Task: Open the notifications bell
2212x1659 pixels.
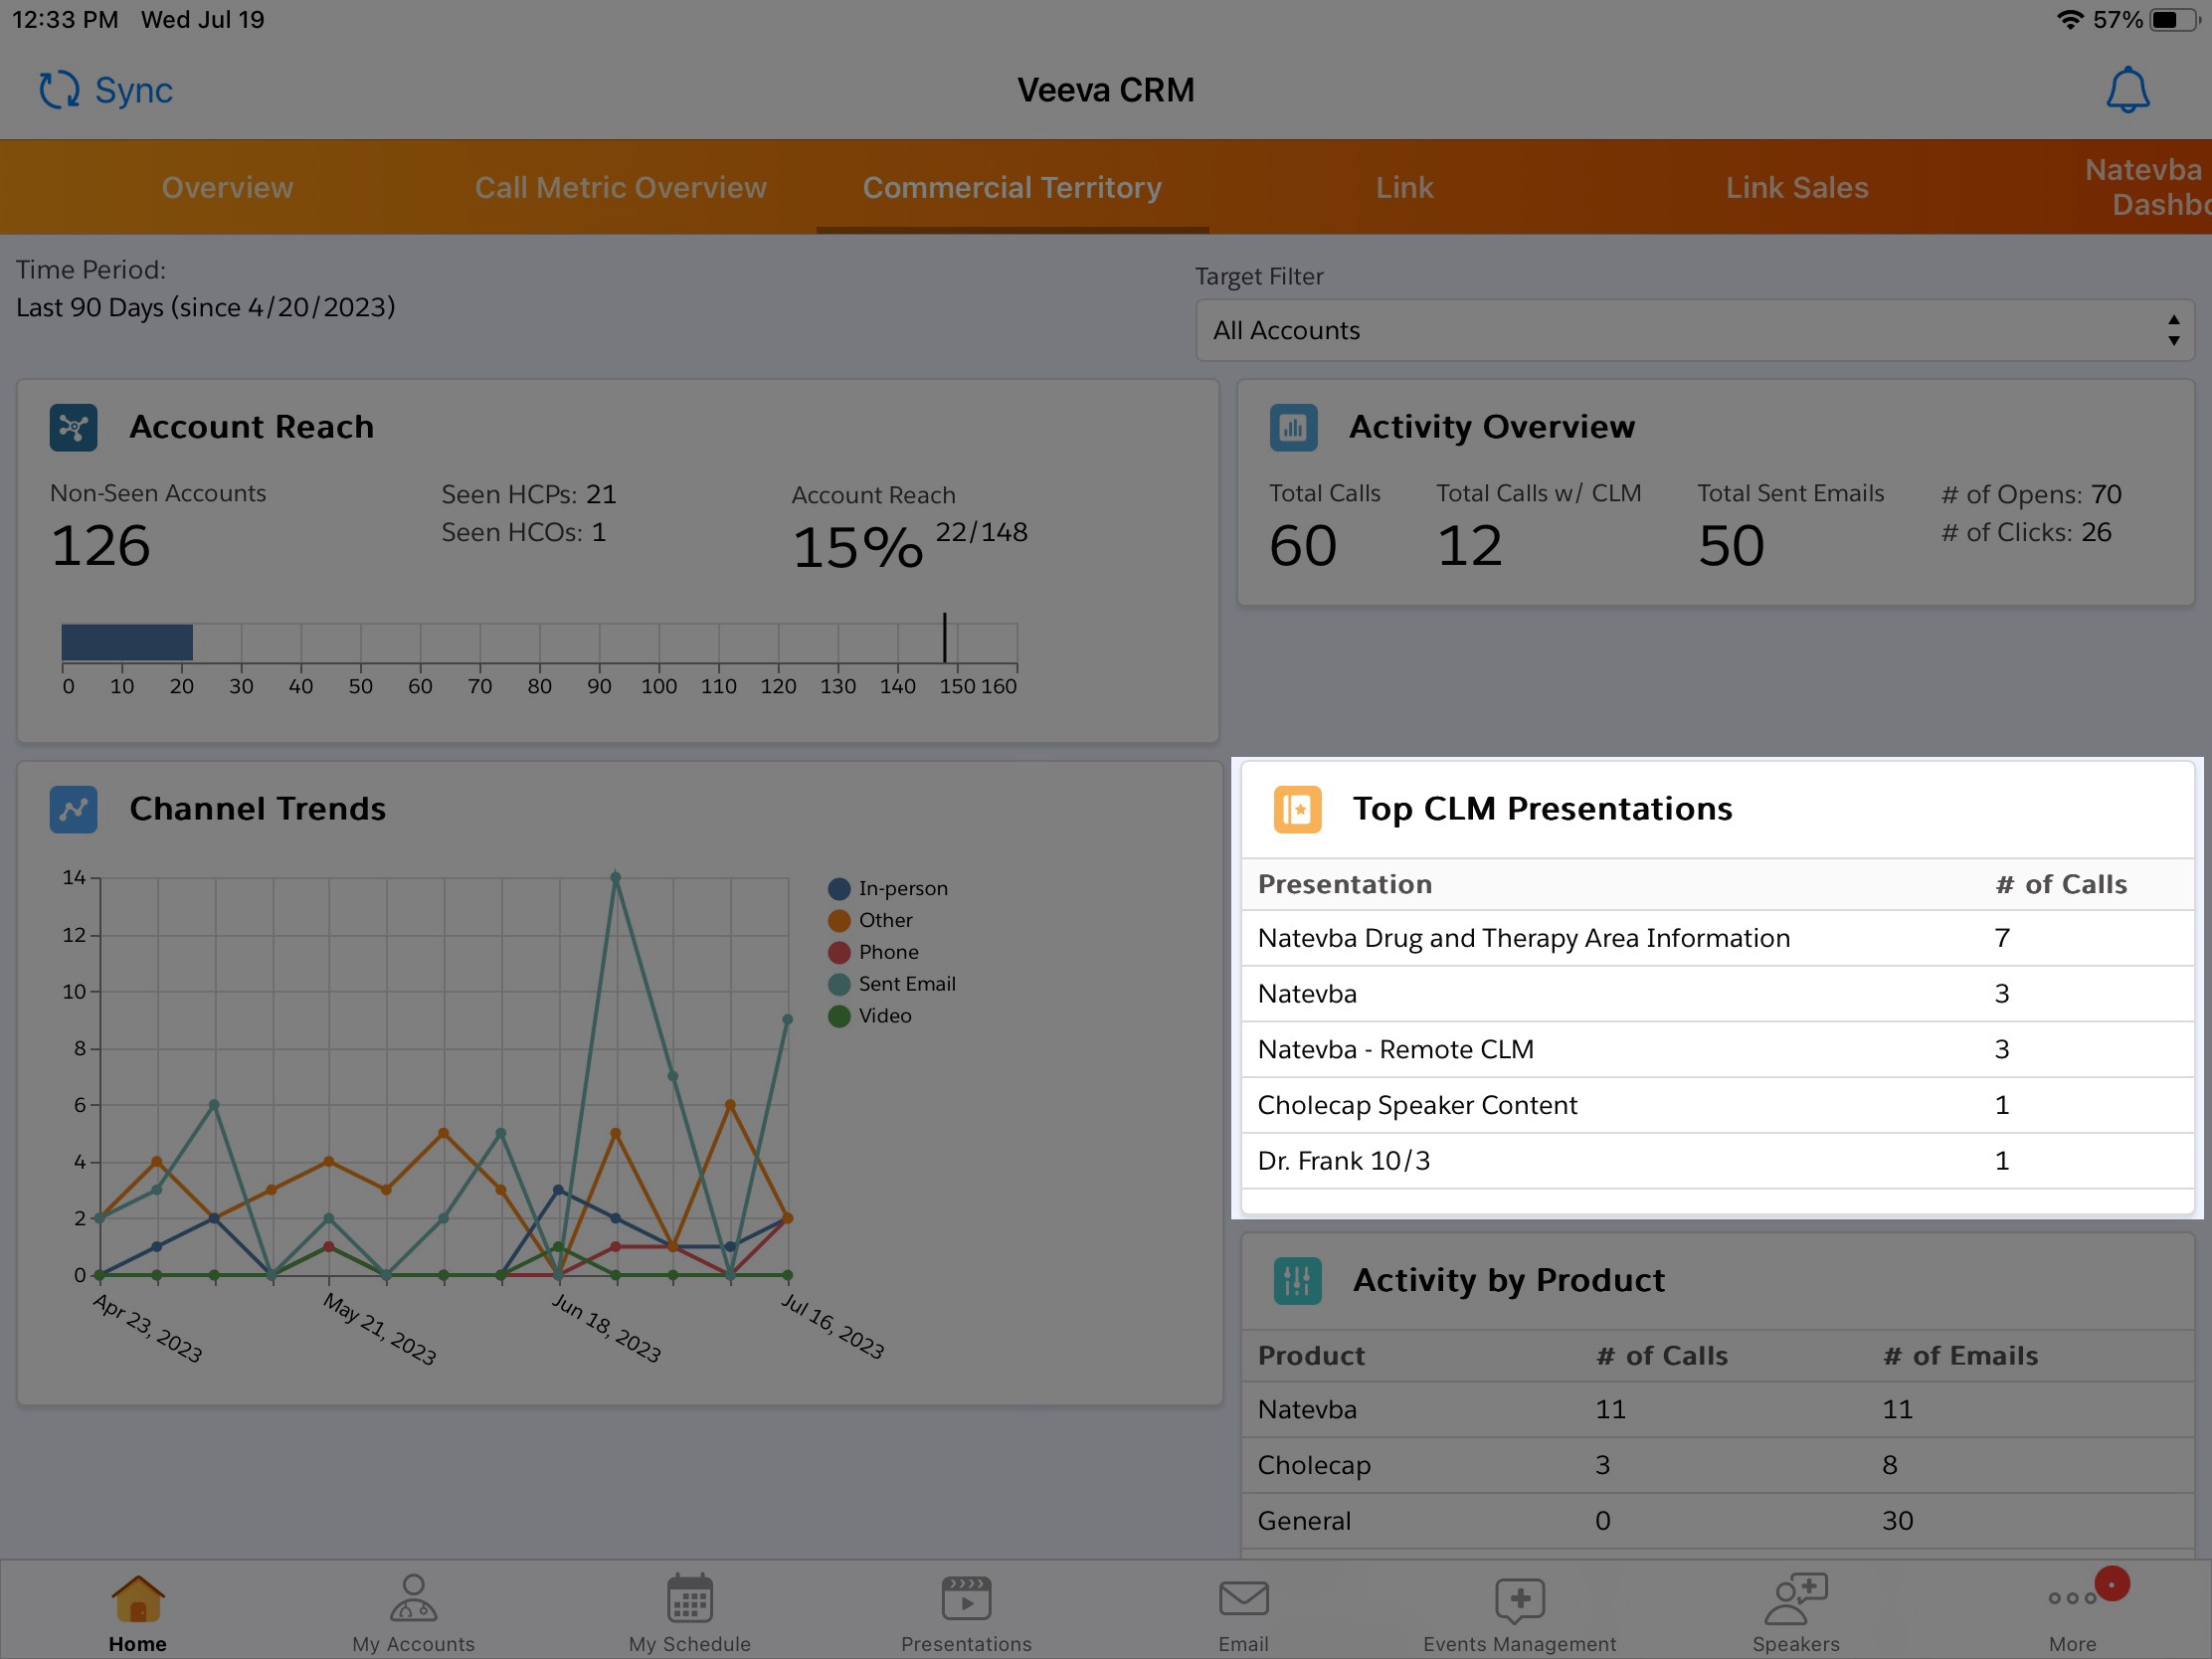Action: tap(2126, 90)
